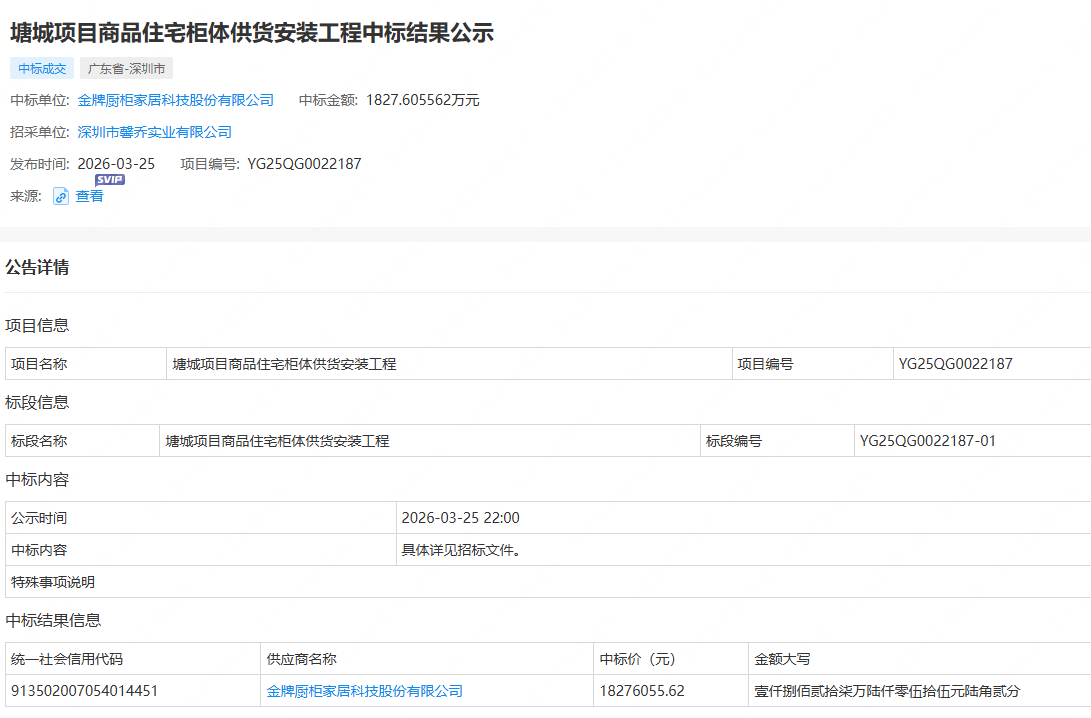Click credit code 913502007054014451
This screenshot has width=1091, height=718.
pyautogui.click(x=84, y=691)
